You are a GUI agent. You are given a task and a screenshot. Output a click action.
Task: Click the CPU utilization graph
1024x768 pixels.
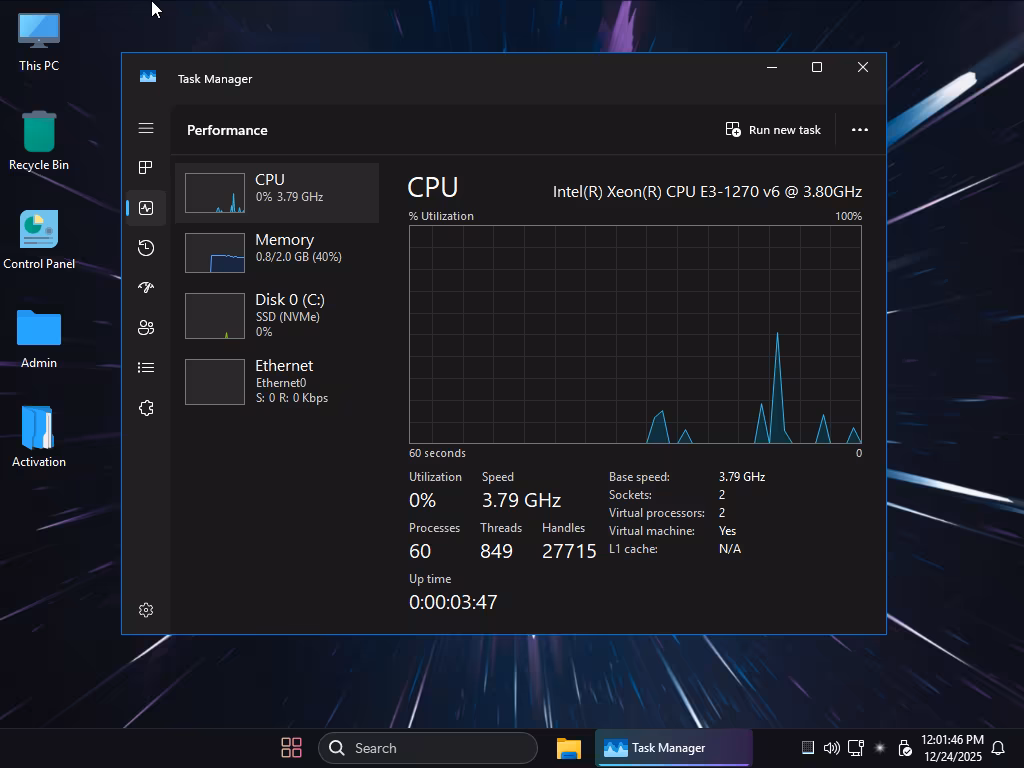635,334
